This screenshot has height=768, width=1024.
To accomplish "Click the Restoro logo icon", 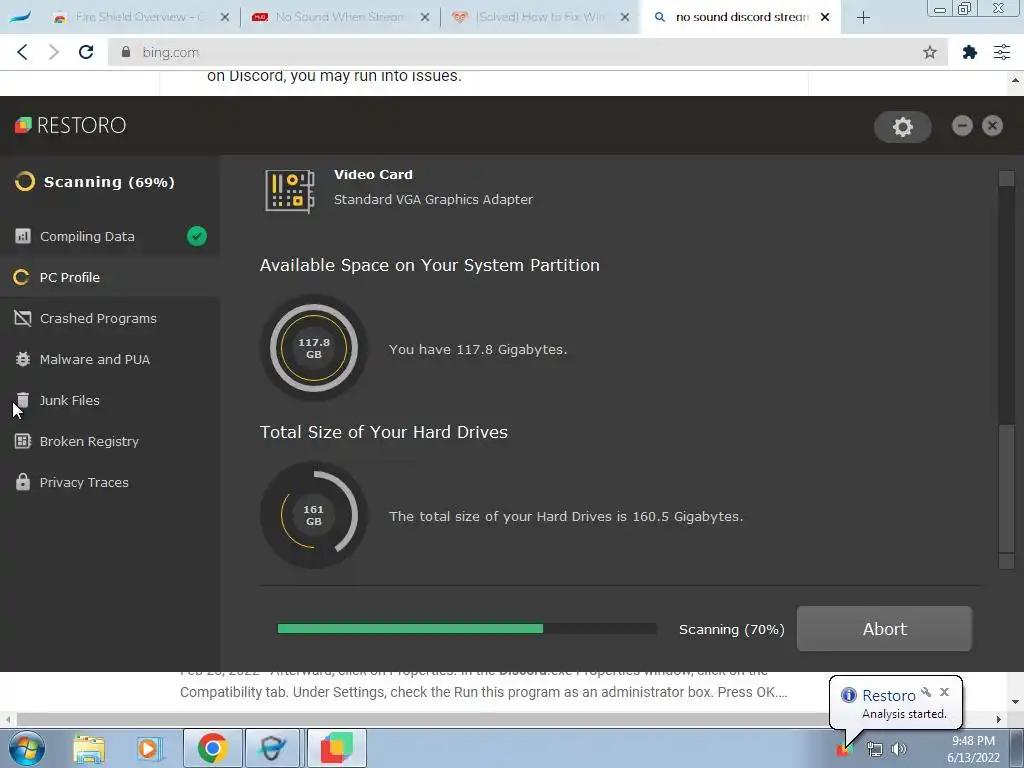I will 24,125.
